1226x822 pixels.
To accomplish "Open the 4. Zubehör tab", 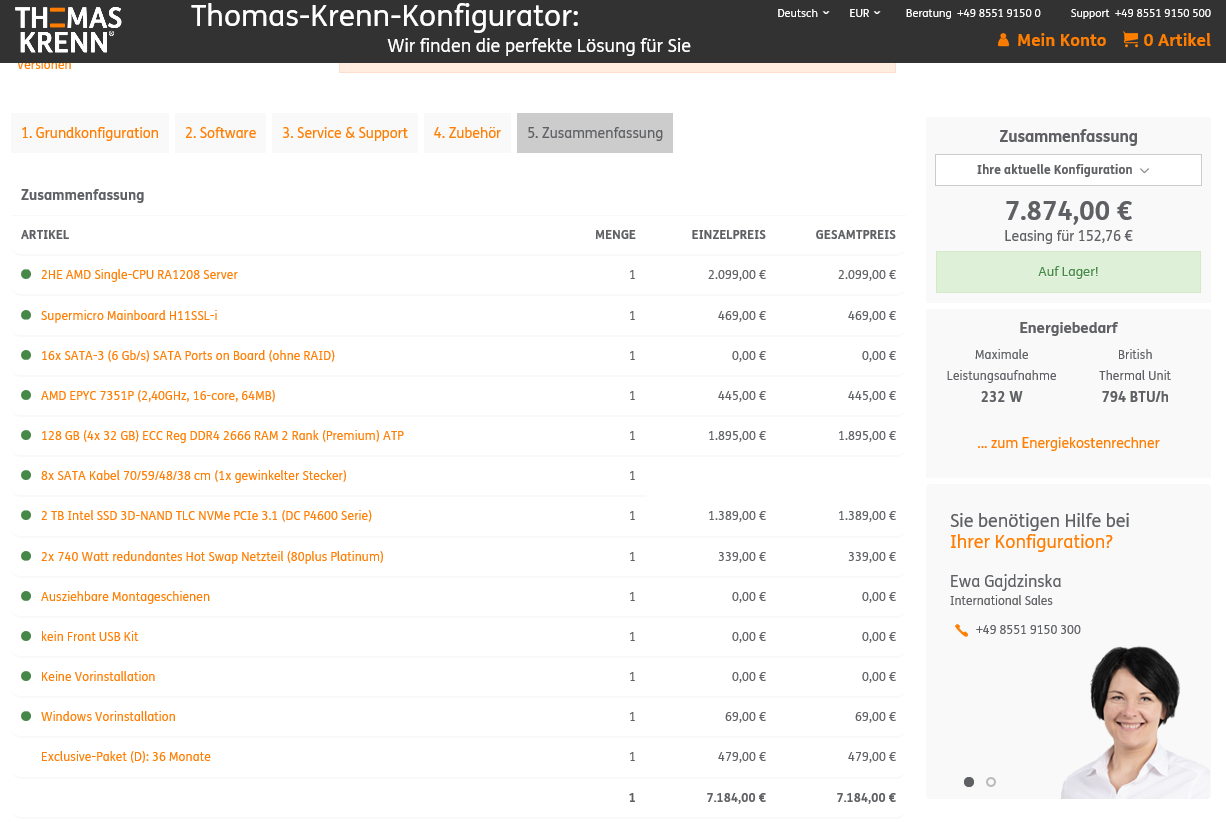I will pos(467,133).
